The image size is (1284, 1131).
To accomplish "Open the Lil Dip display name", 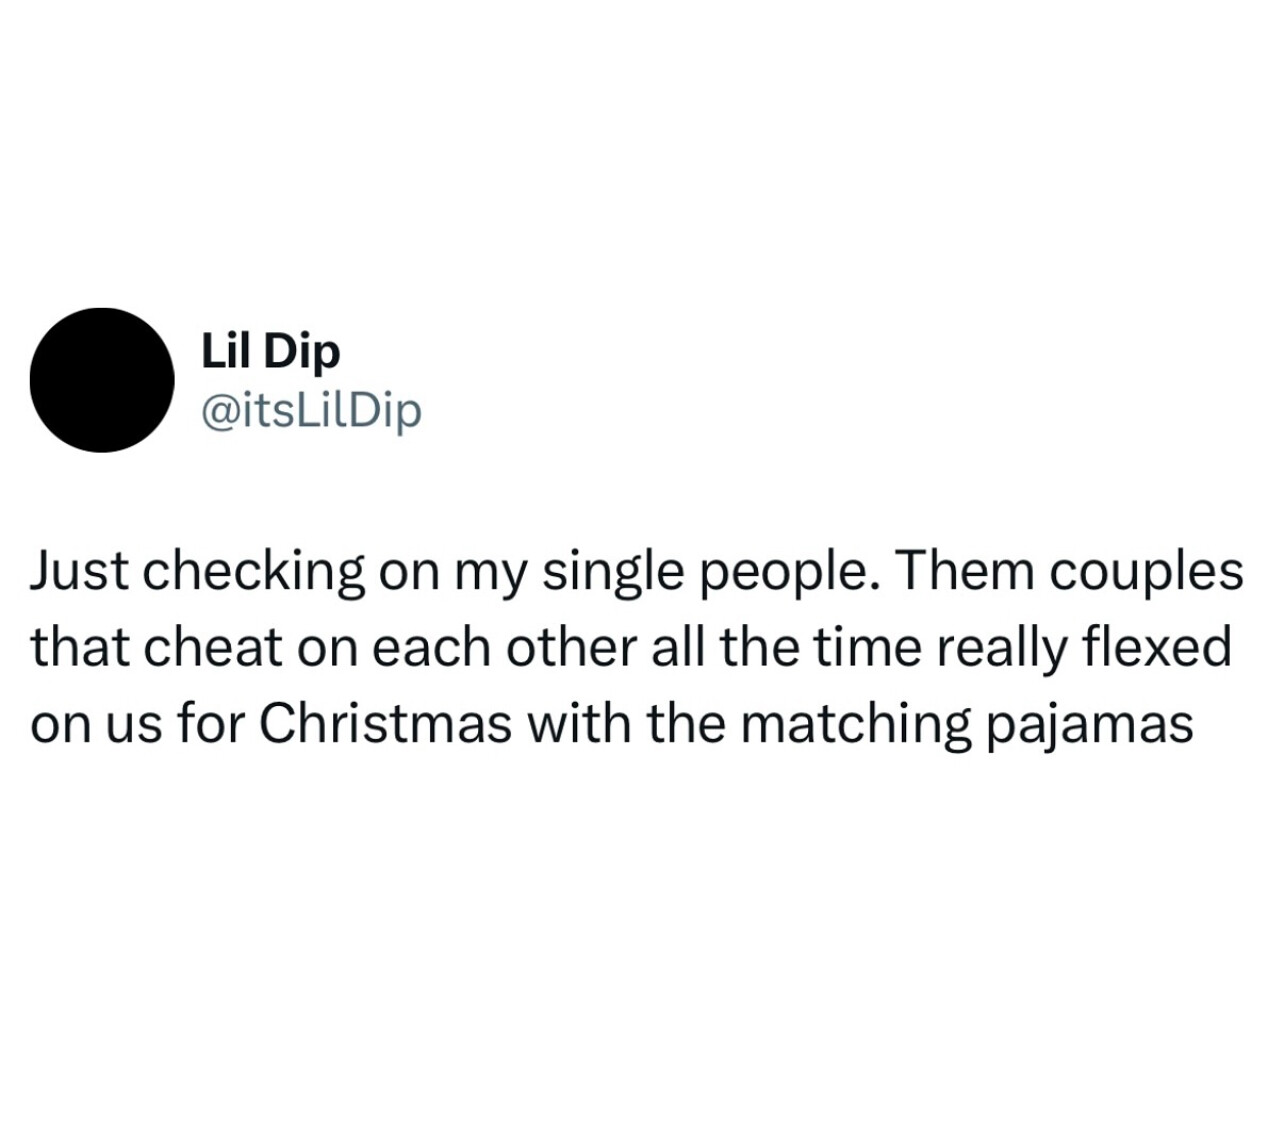I will (270, 351).
